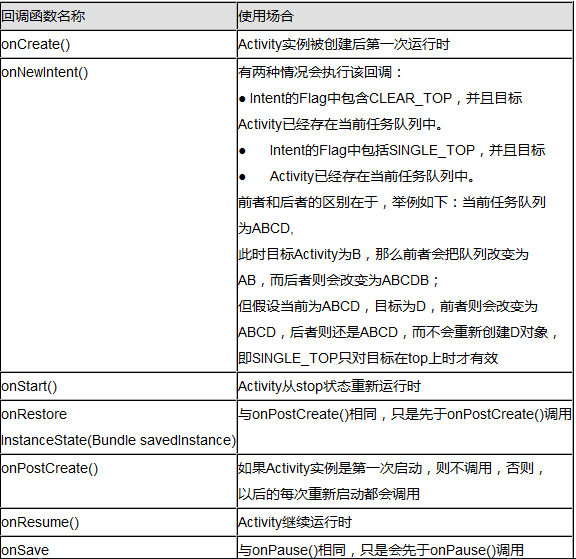This screenshot has width=576, height=559.
Task: Select the onStart() cell
Action: [118, 386]
